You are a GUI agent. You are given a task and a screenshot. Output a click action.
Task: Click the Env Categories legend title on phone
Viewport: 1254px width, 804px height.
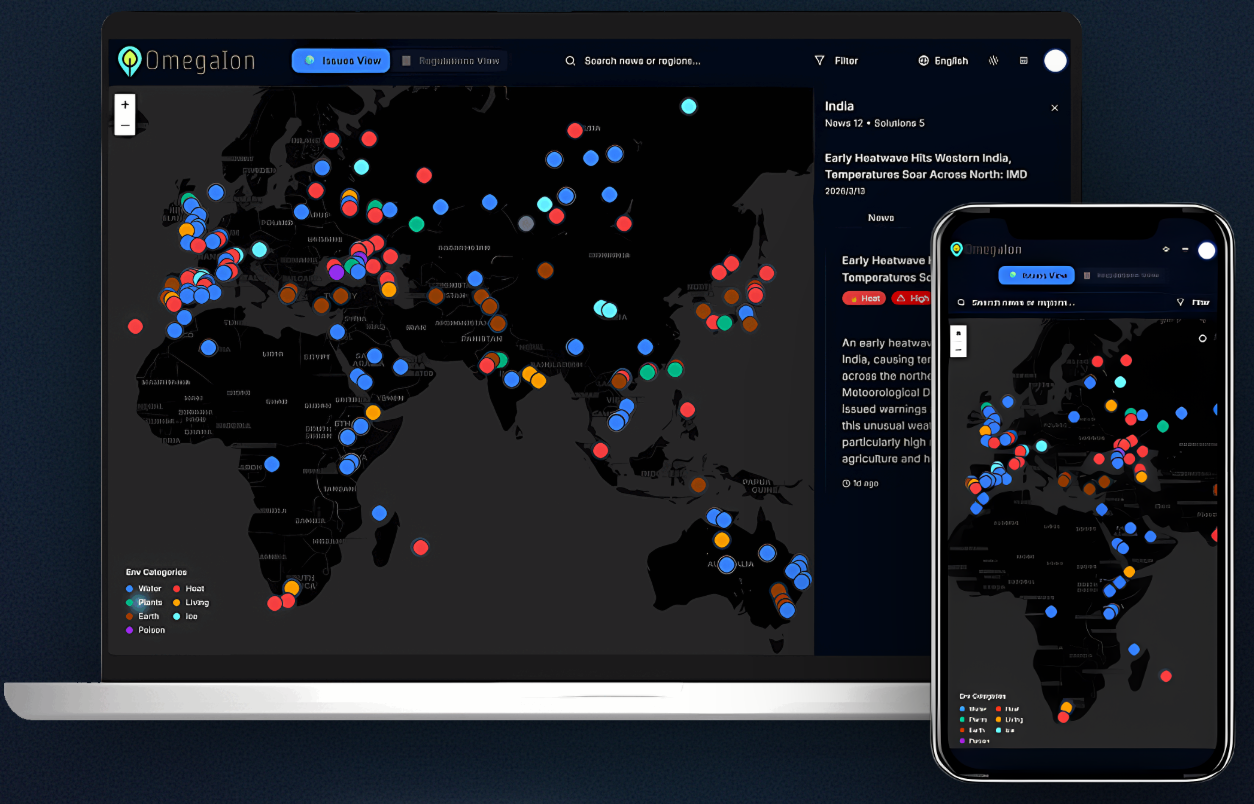tap(983, 696)
